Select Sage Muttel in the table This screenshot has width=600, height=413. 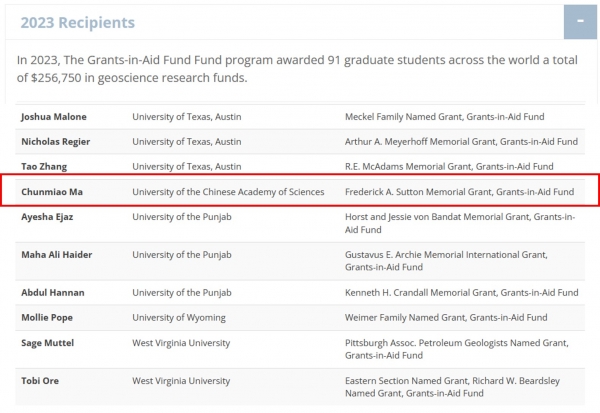pos(47,343)
